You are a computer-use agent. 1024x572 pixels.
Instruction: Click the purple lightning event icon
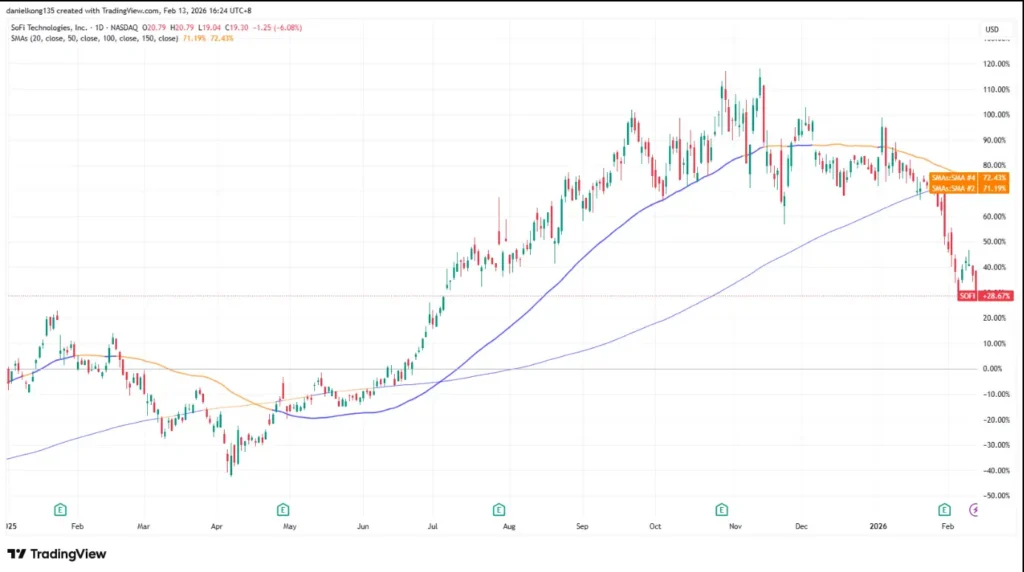tap(974, 509)
